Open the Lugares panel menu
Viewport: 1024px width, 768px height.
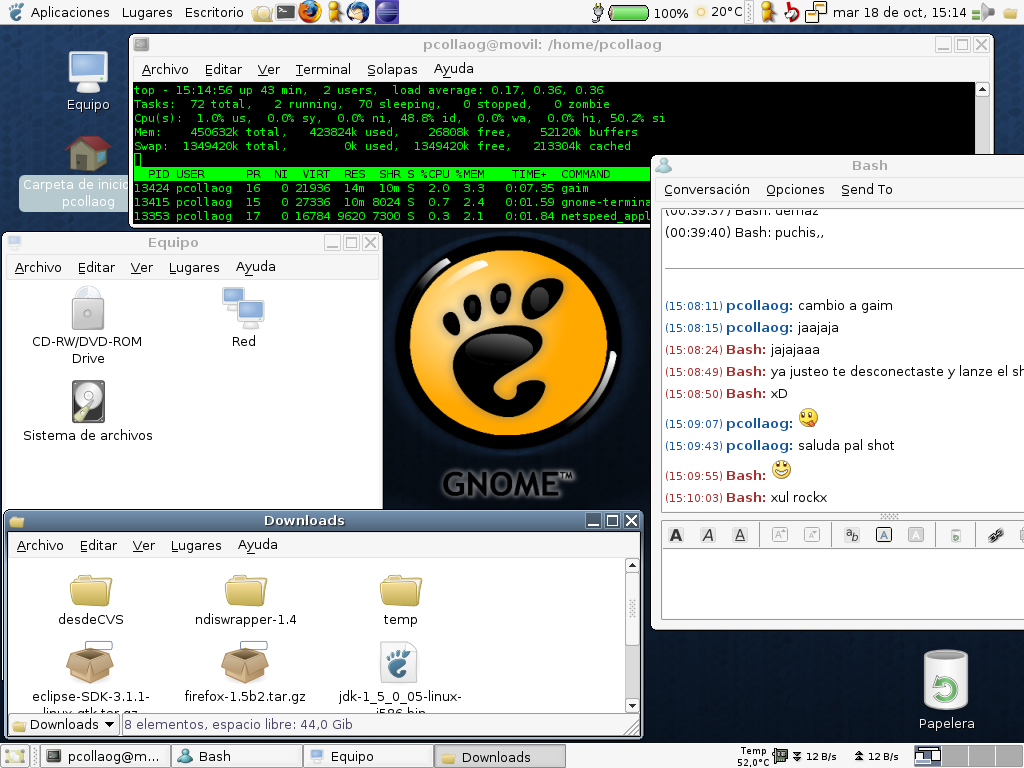147,12
